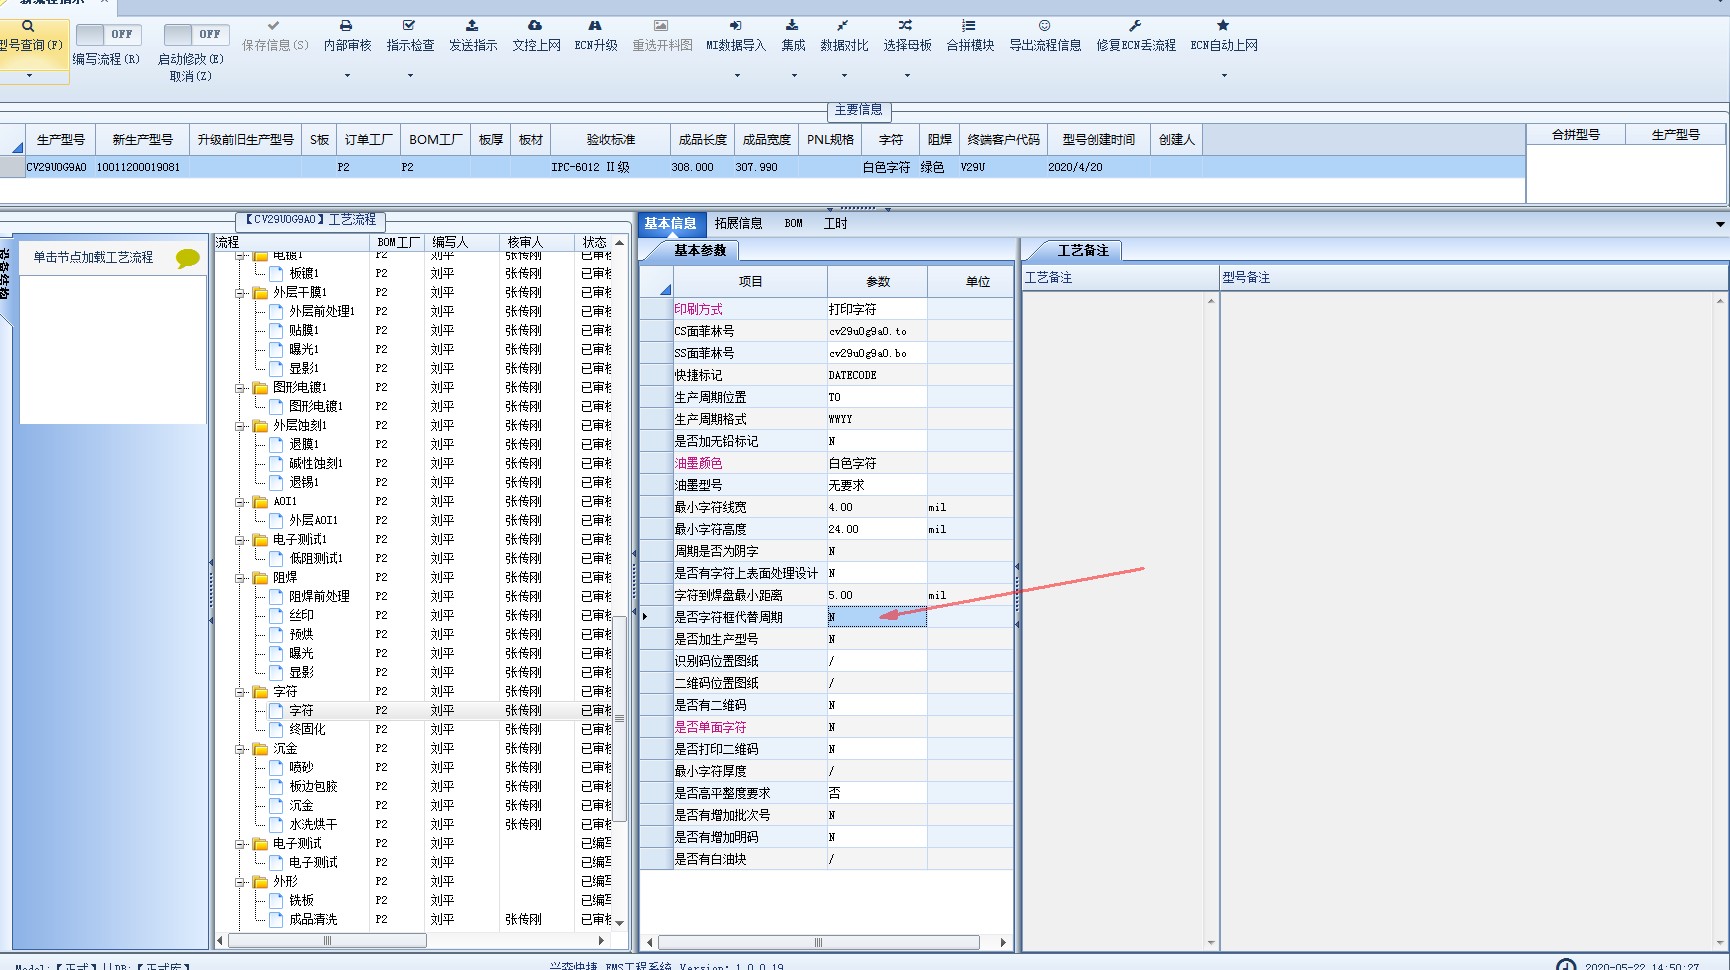The height and width of the screenshot is (970, 1730).
Task: Open the 指示检查 dropdown arrow
Action: click(x=410, y=76)
